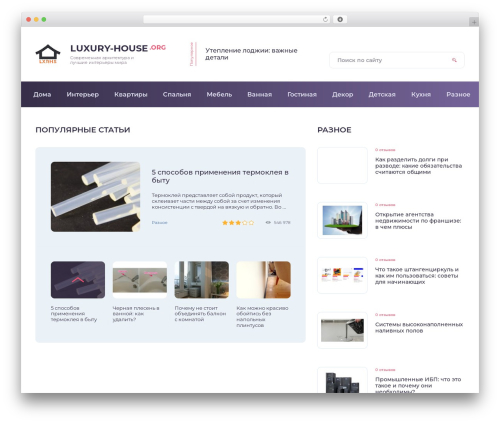
Task: Select the floor without plinths thumbnail
Action: tap(263, 280)
